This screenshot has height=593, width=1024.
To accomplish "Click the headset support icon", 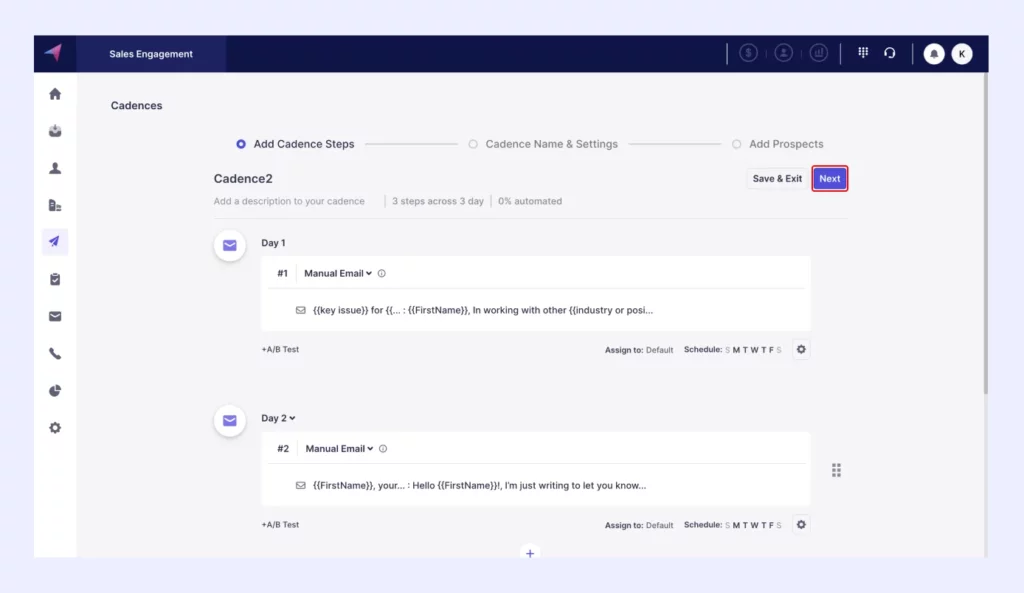I will 889,53.
